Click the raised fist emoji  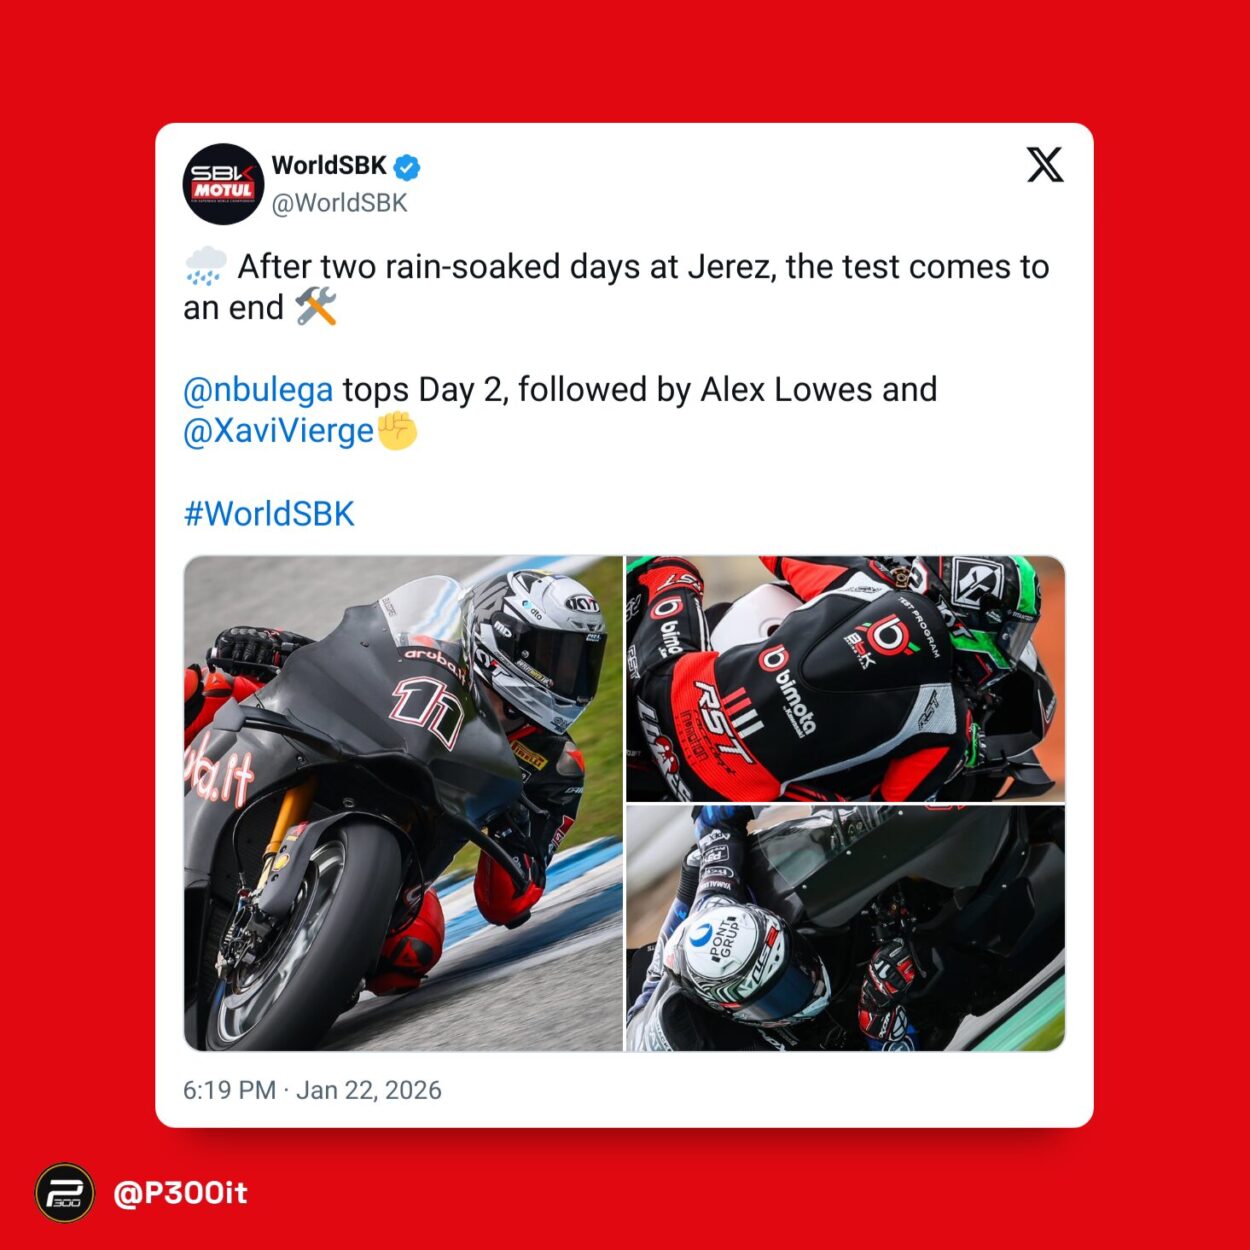point(397,431)
